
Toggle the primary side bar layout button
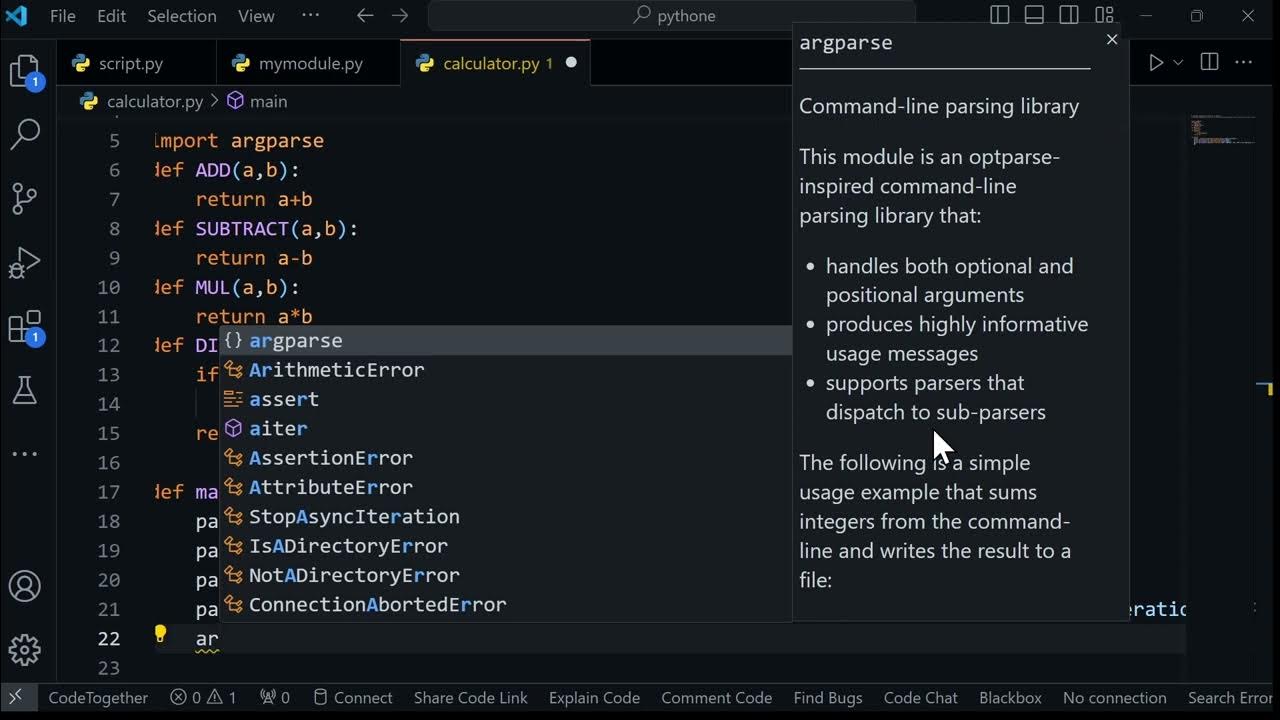point(999,16)
